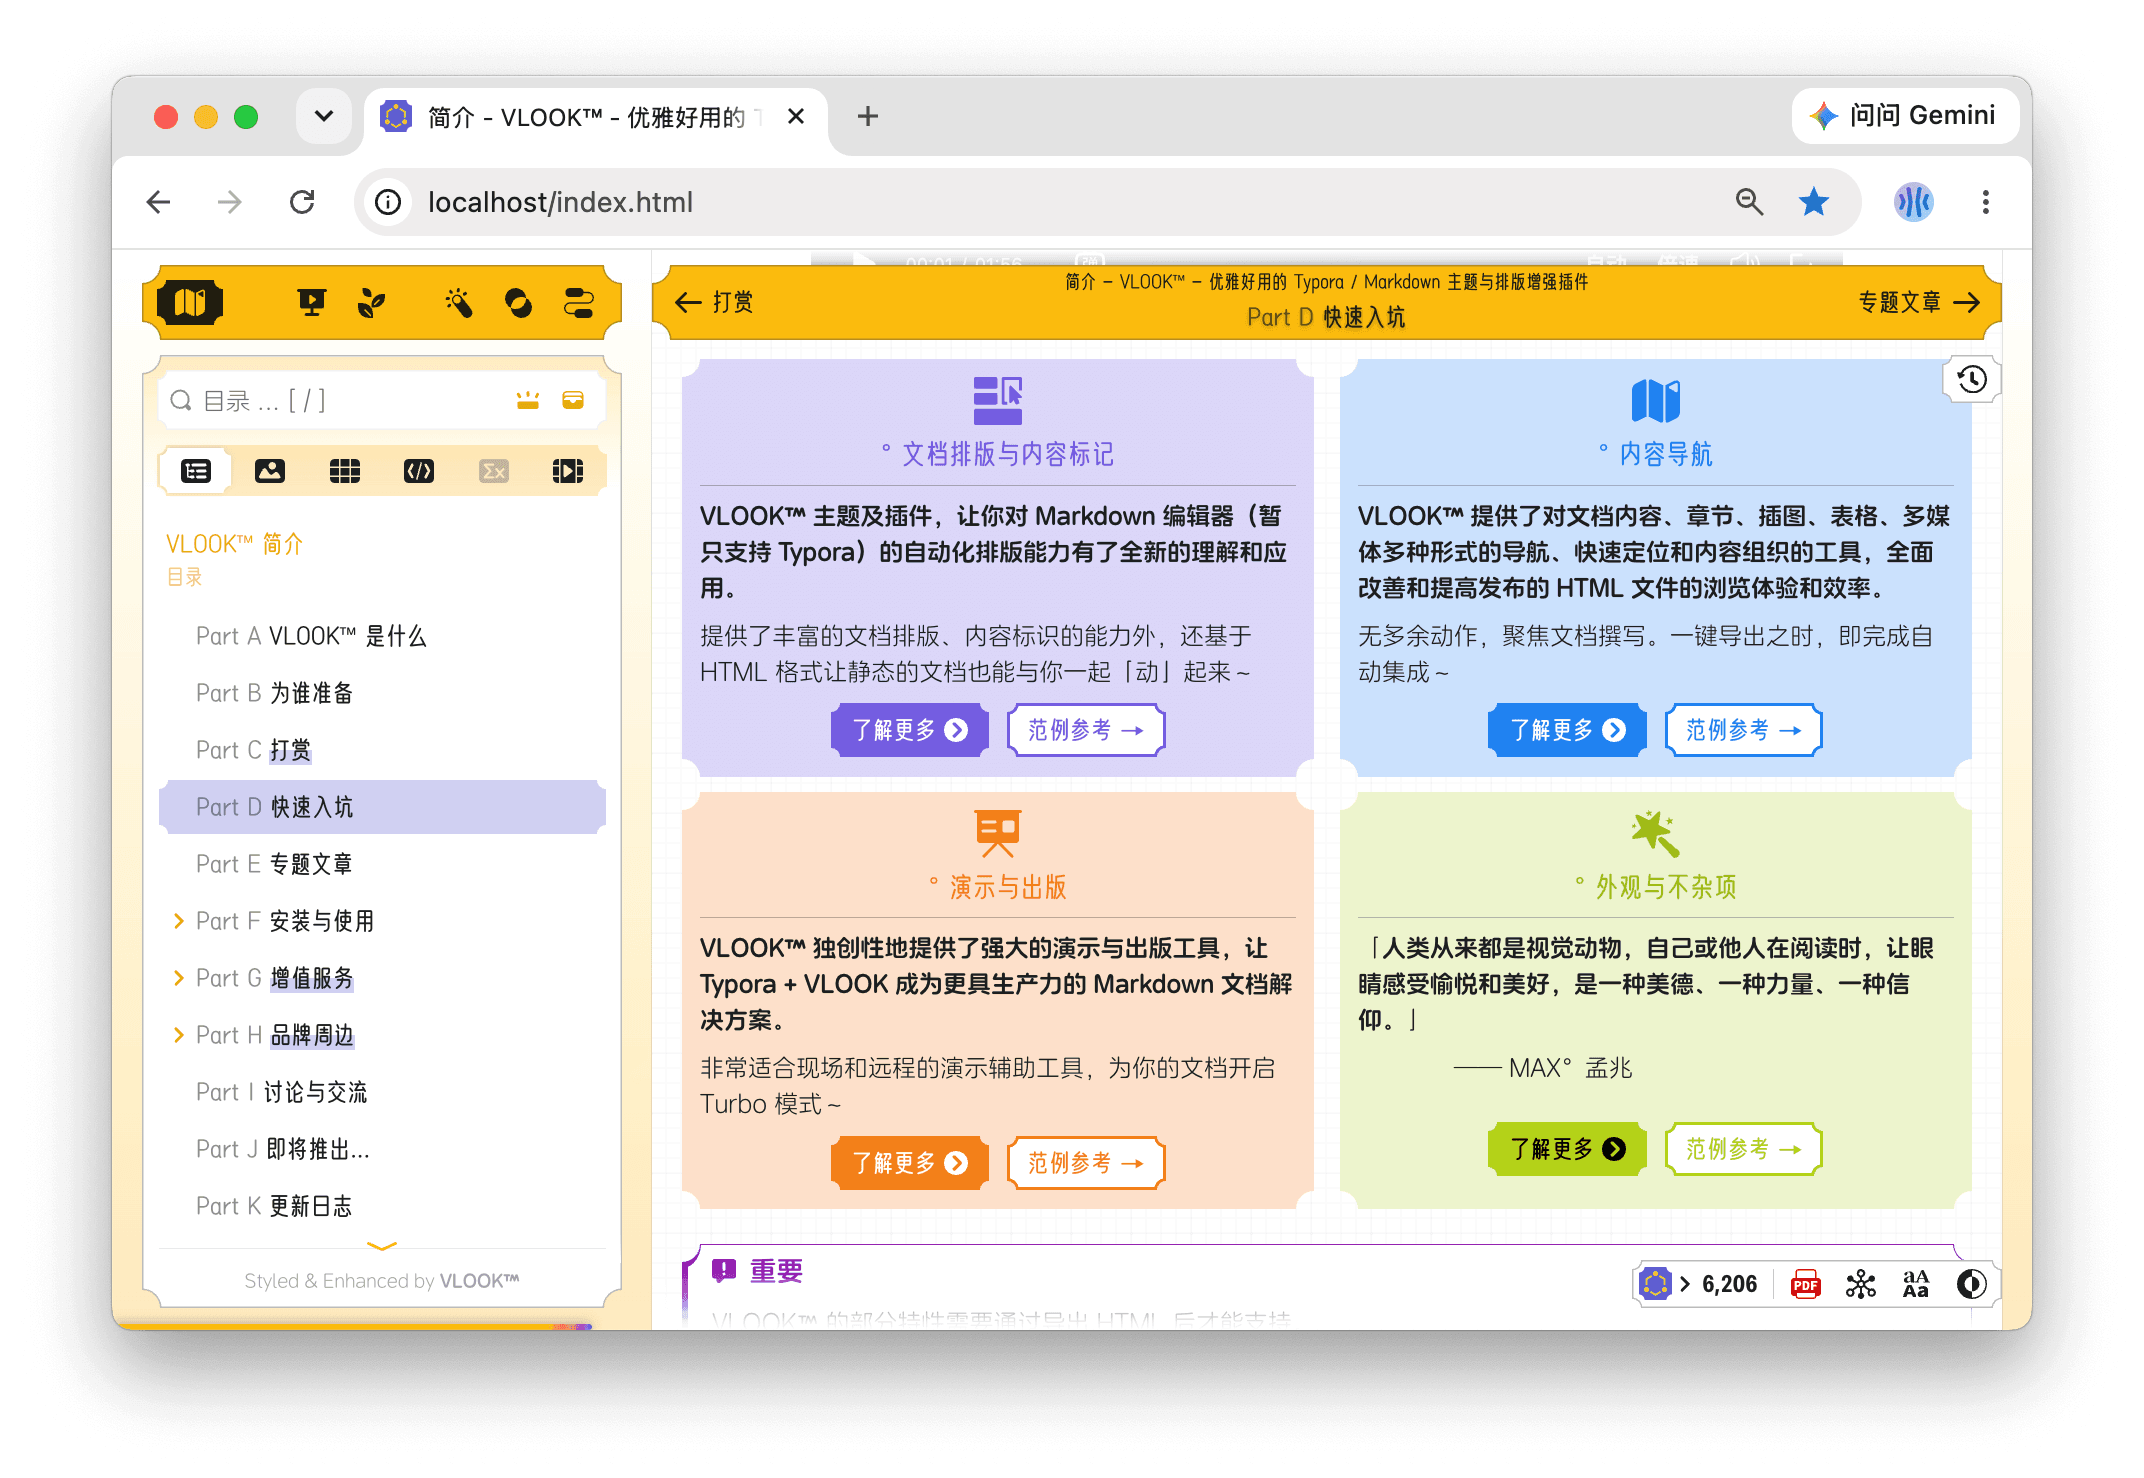Toggle the dark/light mode icon
Viewport: 2144px width, 1478px height.
pos(1971,1284)
